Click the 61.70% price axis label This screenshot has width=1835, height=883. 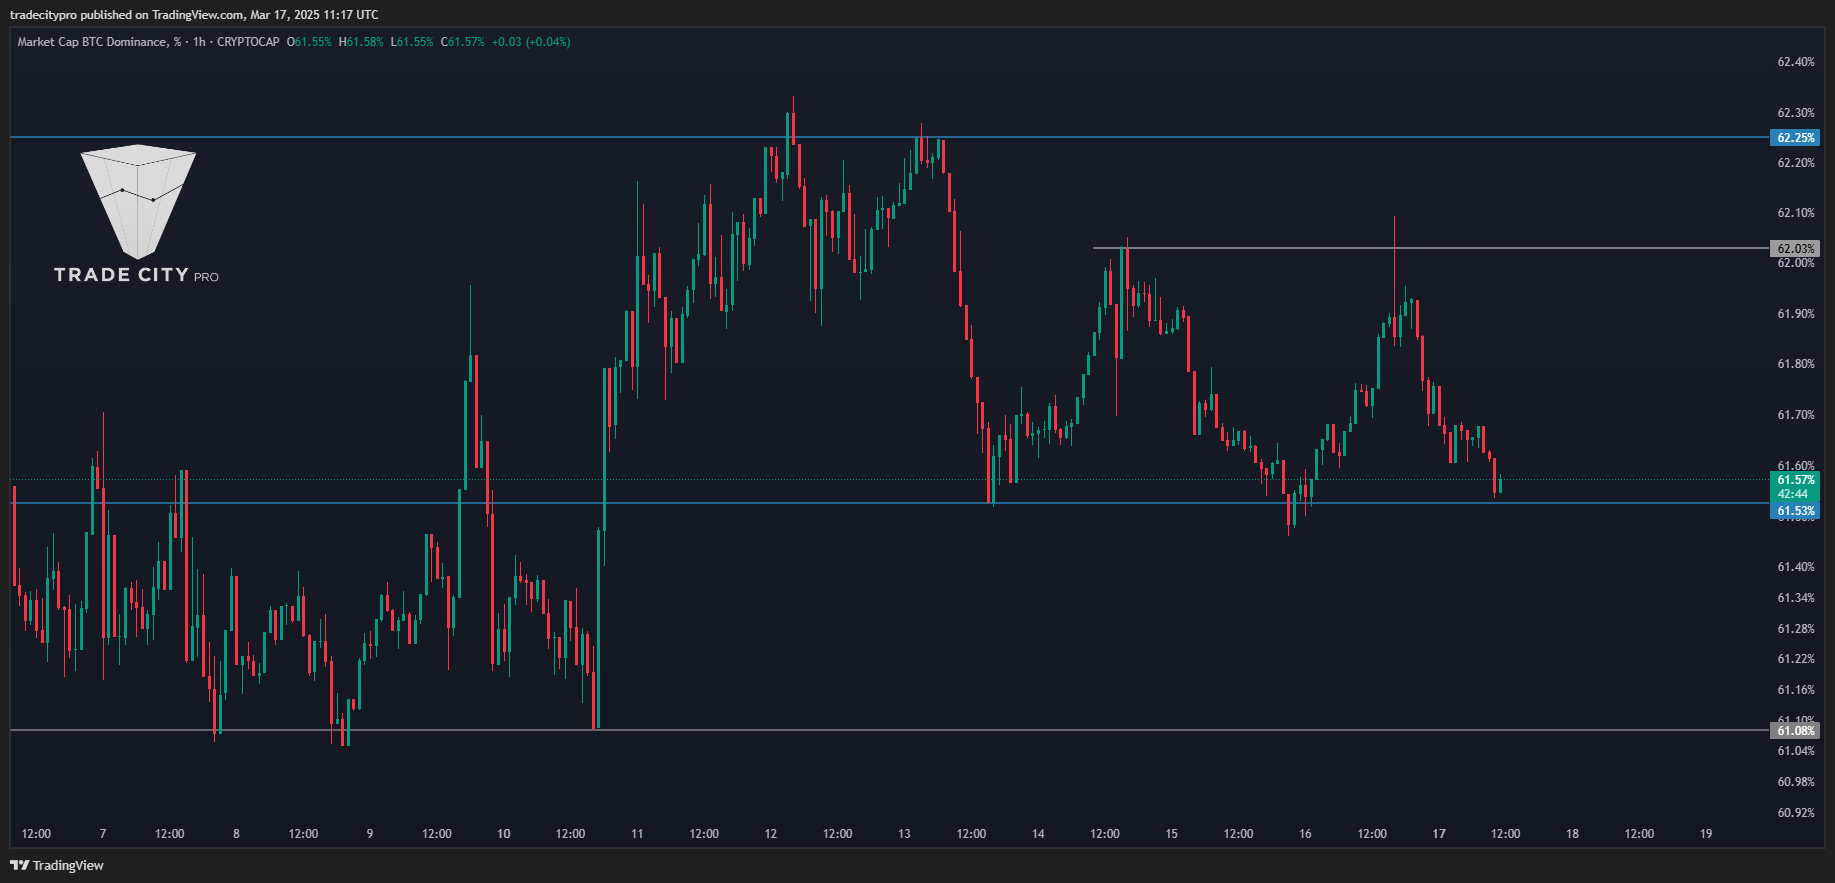(x=1796, y=415)
